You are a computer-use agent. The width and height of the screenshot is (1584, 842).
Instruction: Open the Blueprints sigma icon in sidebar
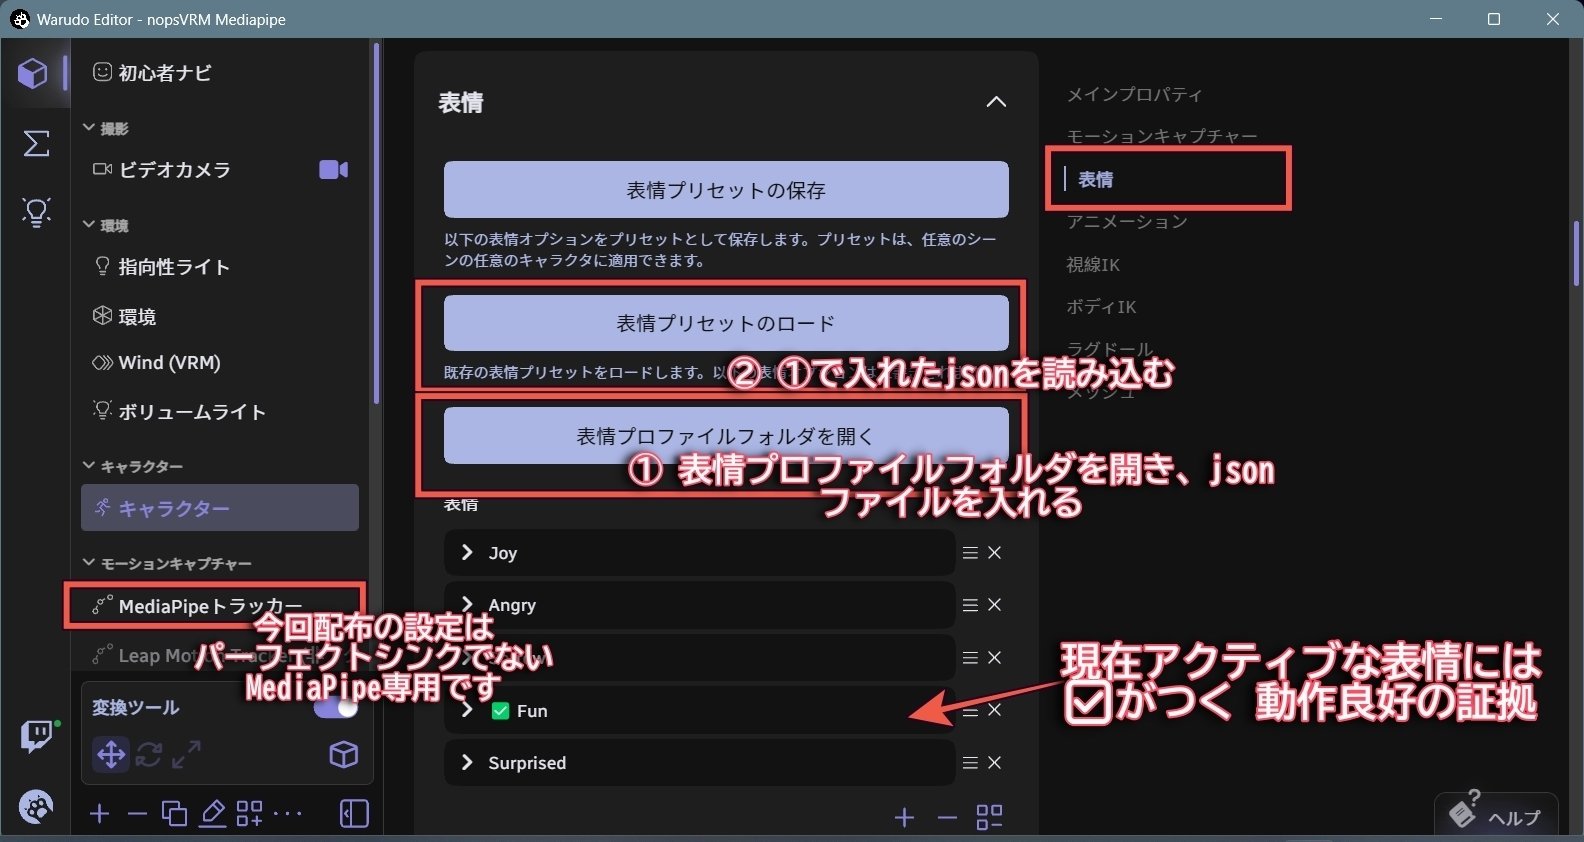(36, 144)
